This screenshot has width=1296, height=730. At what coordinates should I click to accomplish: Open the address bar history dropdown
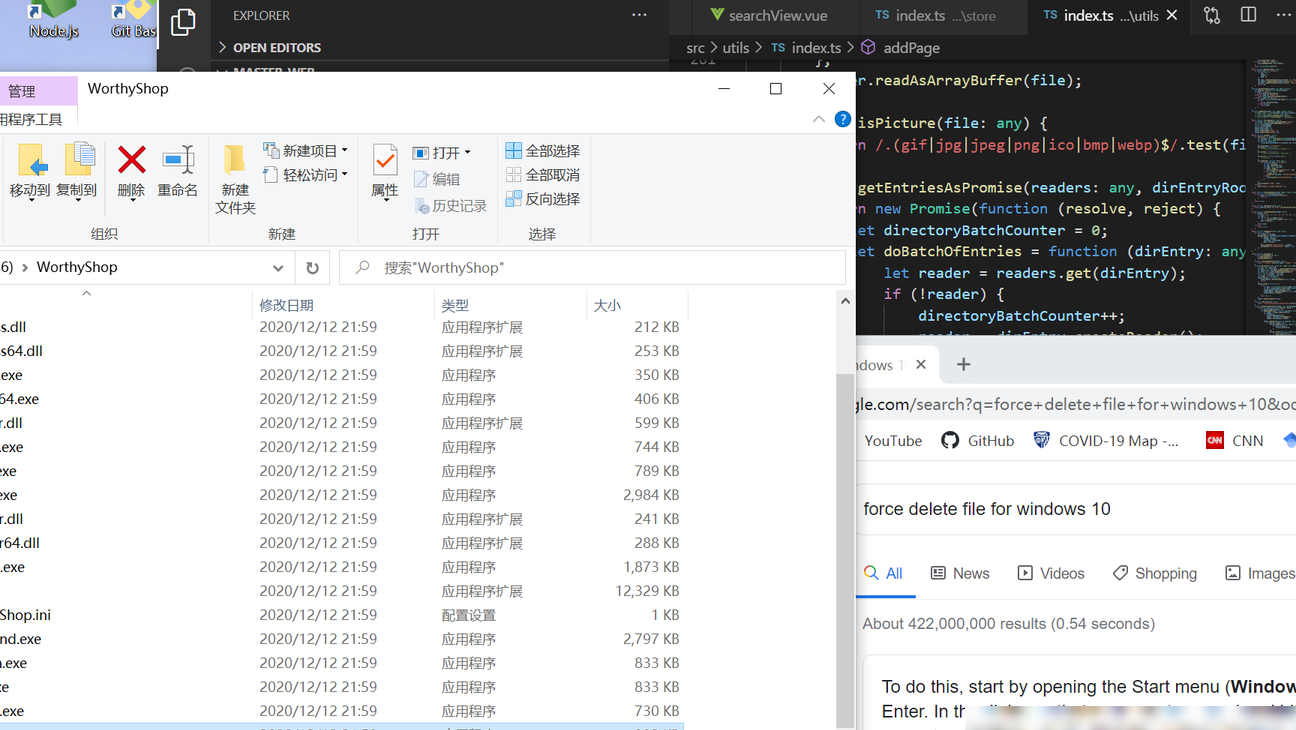click(x=277, y=268)
